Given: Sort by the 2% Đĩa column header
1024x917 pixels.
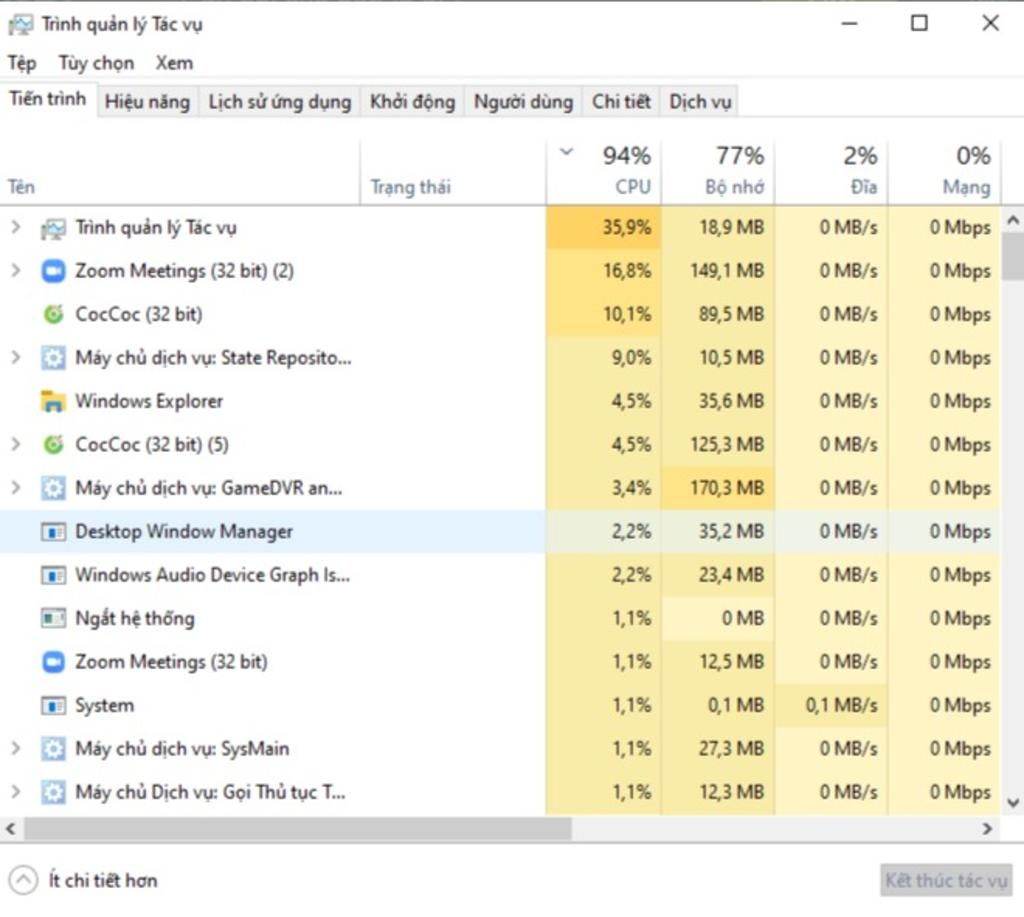Looking at the screenshot, I should 831,172.
